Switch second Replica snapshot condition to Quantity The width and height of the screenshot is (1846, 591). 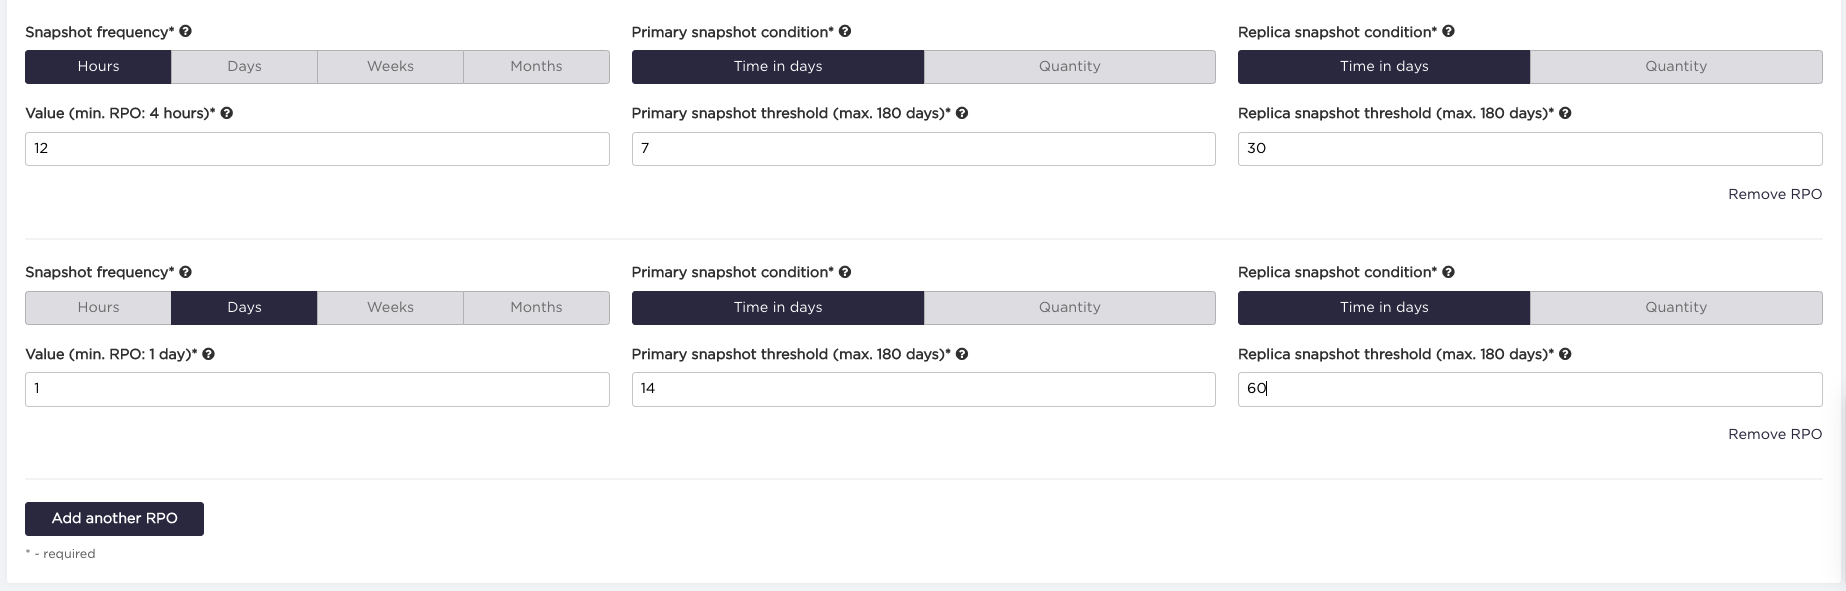[x=1676, y=308]
